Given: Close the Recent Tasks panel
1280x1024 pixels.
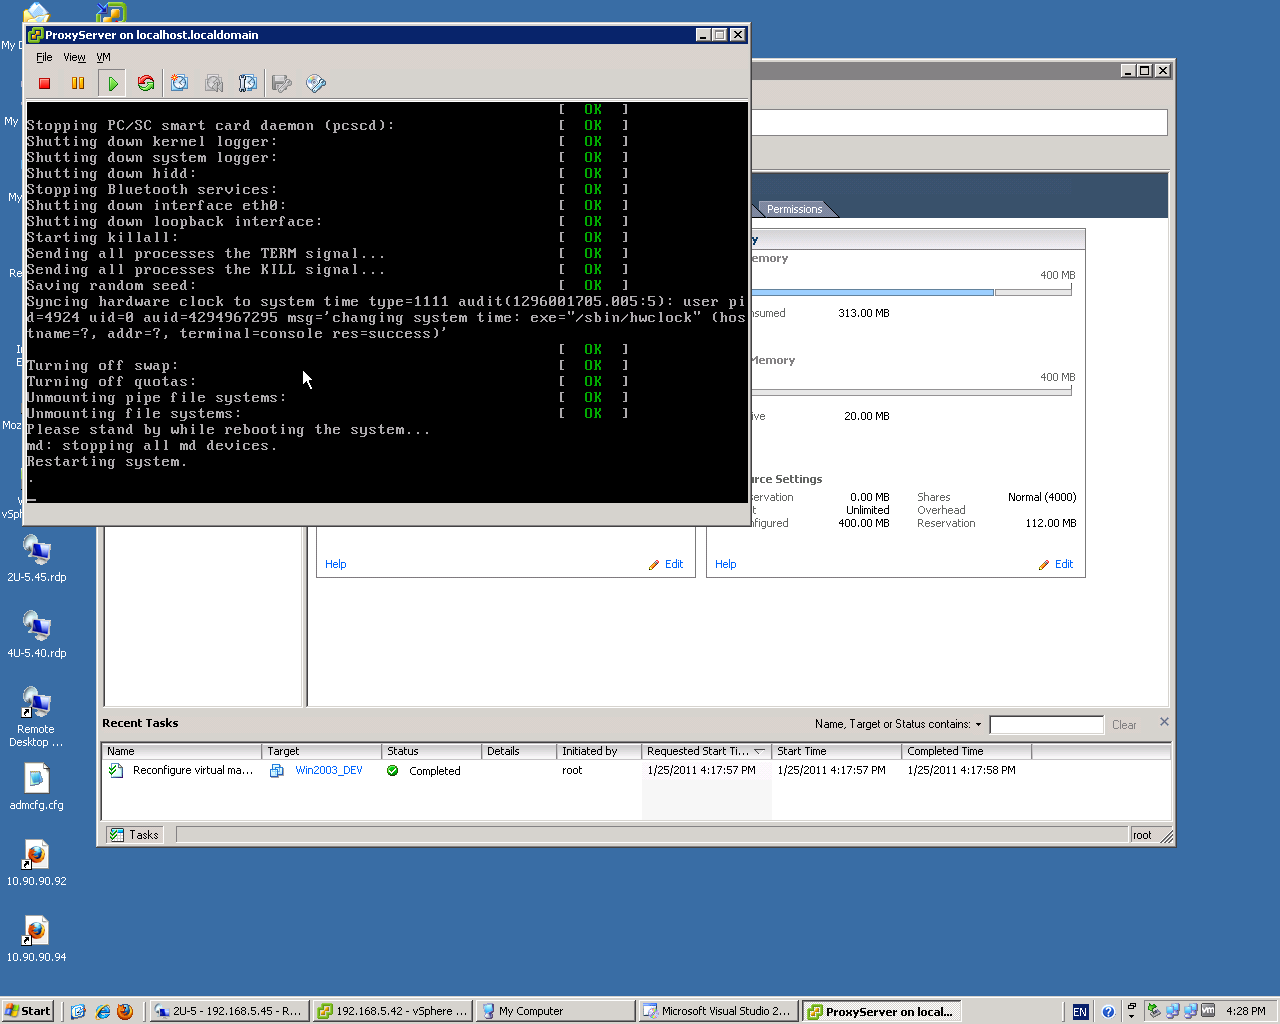Looking at the screenshot, I should tap(1164, 722).
